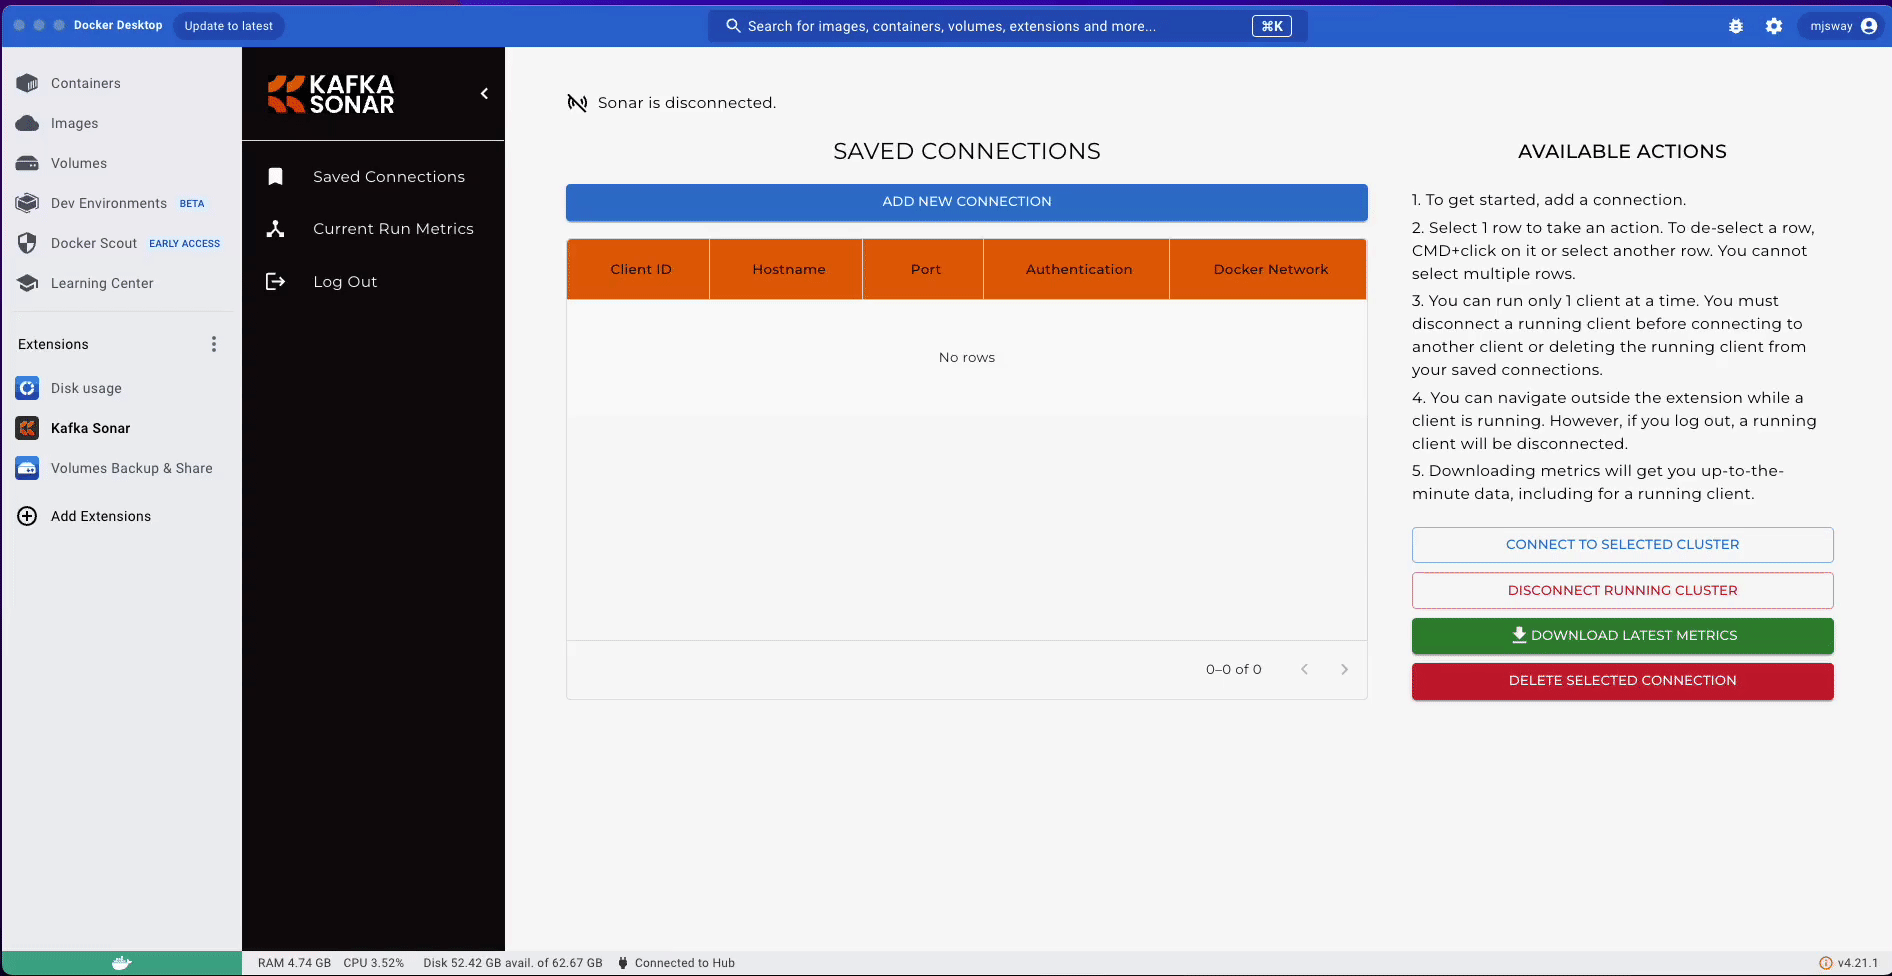Image resolution: width=1892 pixels, height=976 pixels.
Task: Click the Connected to Hub plug icon
Action: pyautogui.click(x=623, y=963)
